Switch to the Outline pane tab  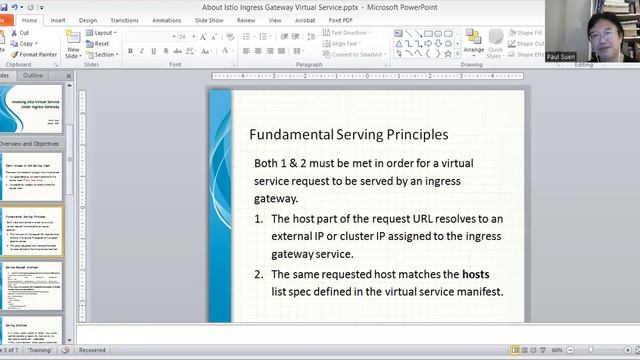(x=33, y=76)
